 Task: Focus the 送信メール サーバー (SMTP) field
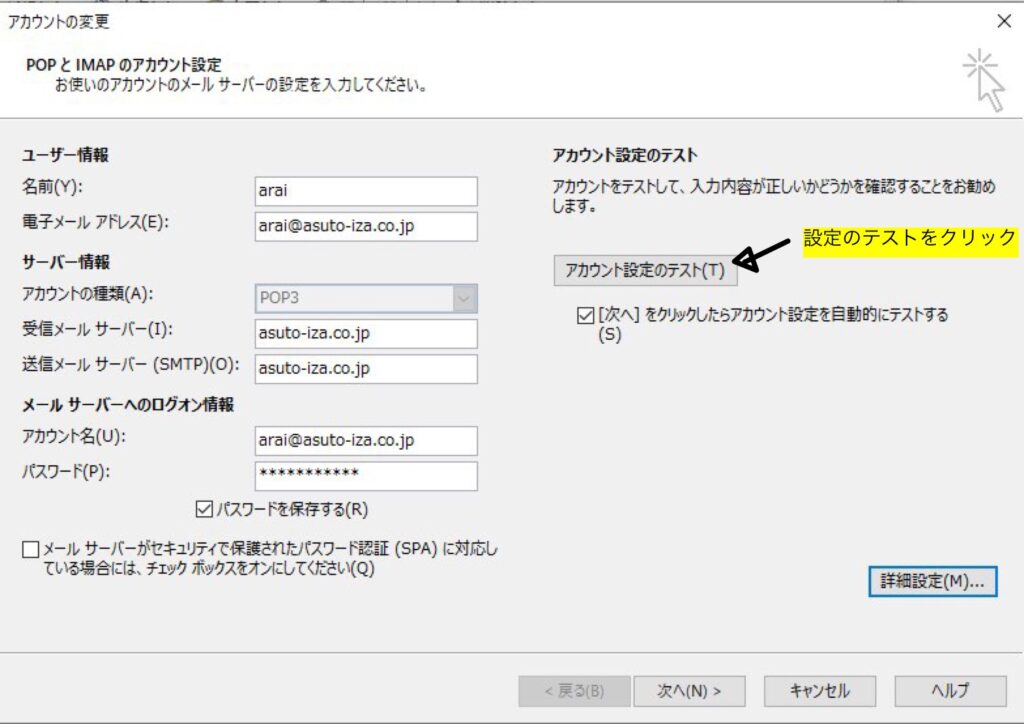pos(365,369)
